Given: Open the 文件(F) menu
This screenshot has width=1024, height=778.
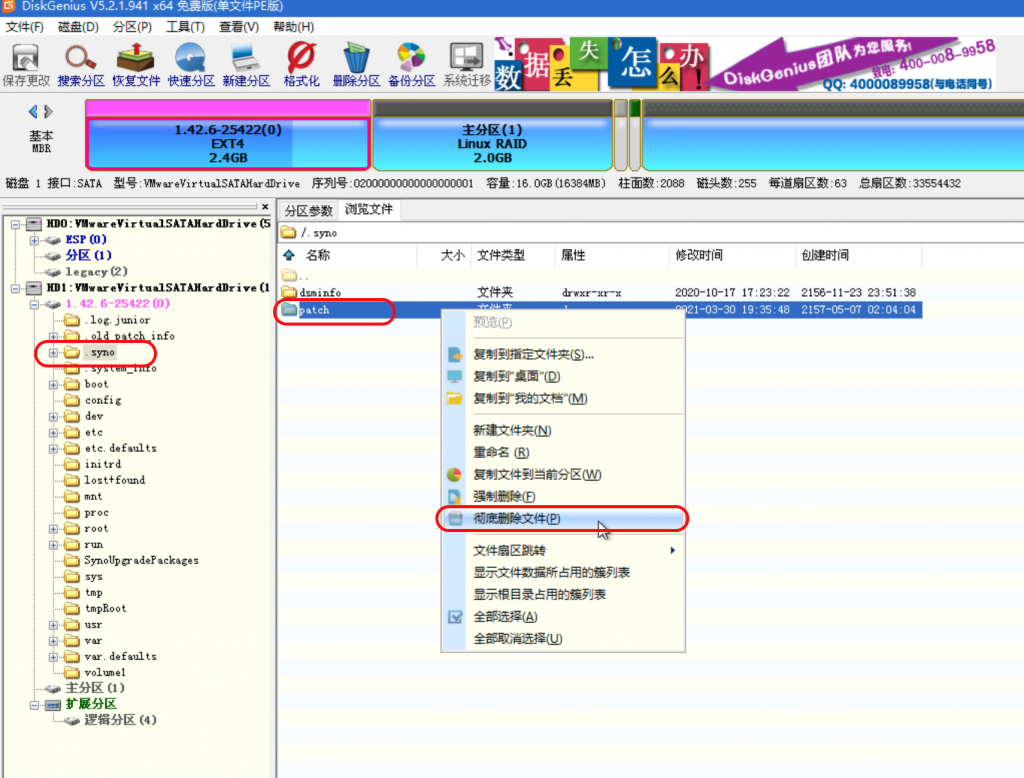Looking at the screenshot, I should tap(24, 27).
